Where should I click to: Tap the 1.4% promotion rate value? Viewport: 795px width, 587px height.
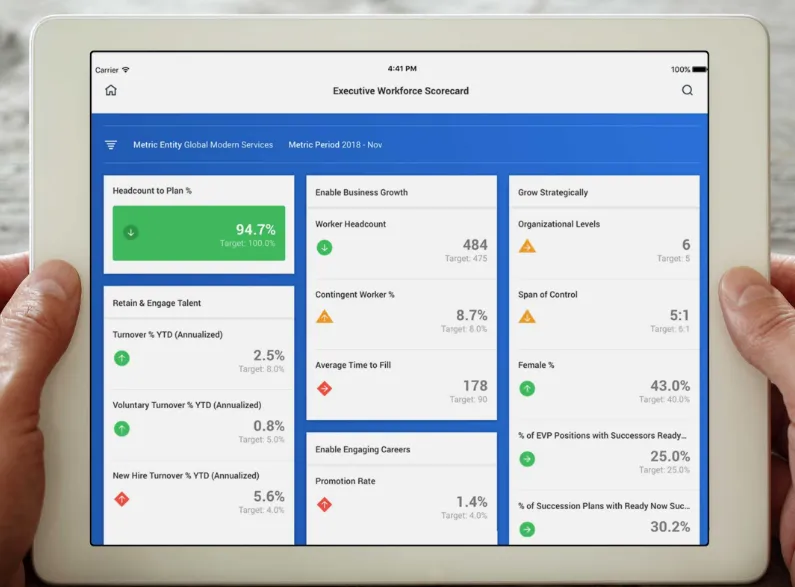click(x=472, y=502)
